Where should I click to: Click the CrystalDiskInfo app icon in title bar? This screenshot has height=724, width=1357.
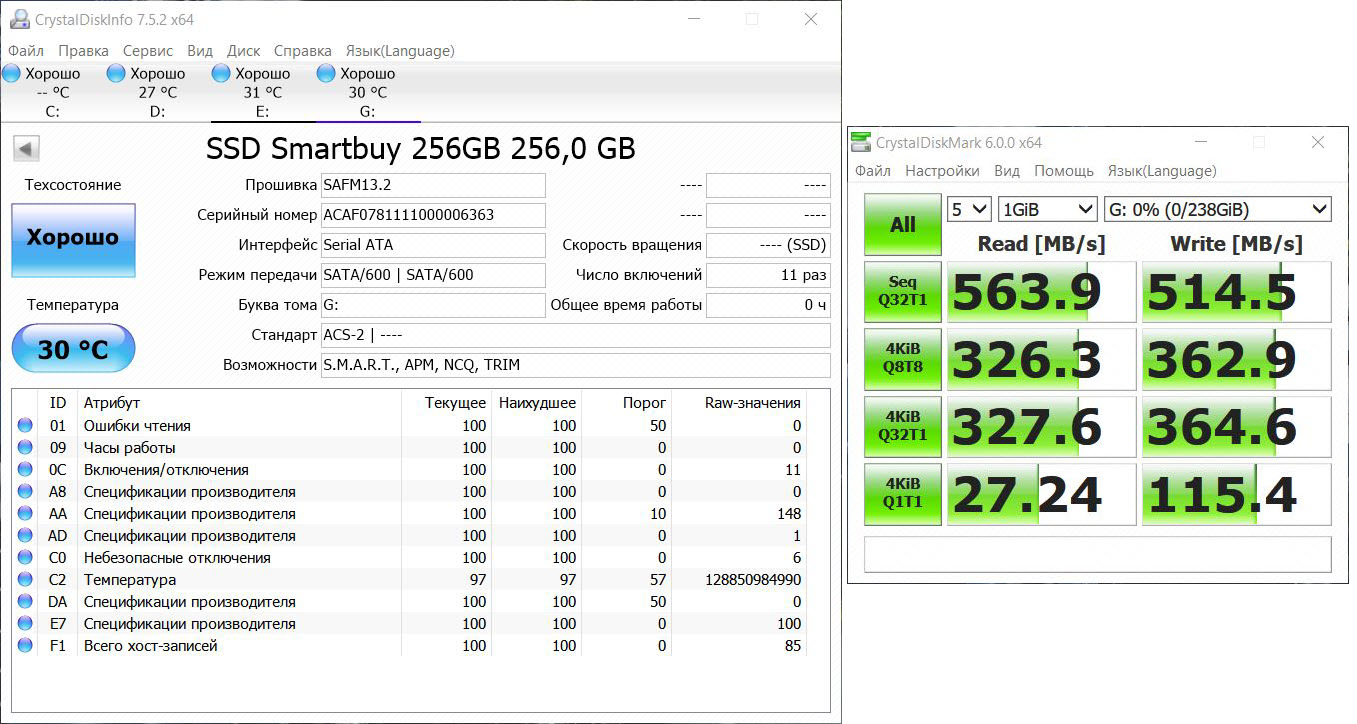click(18, 19)
